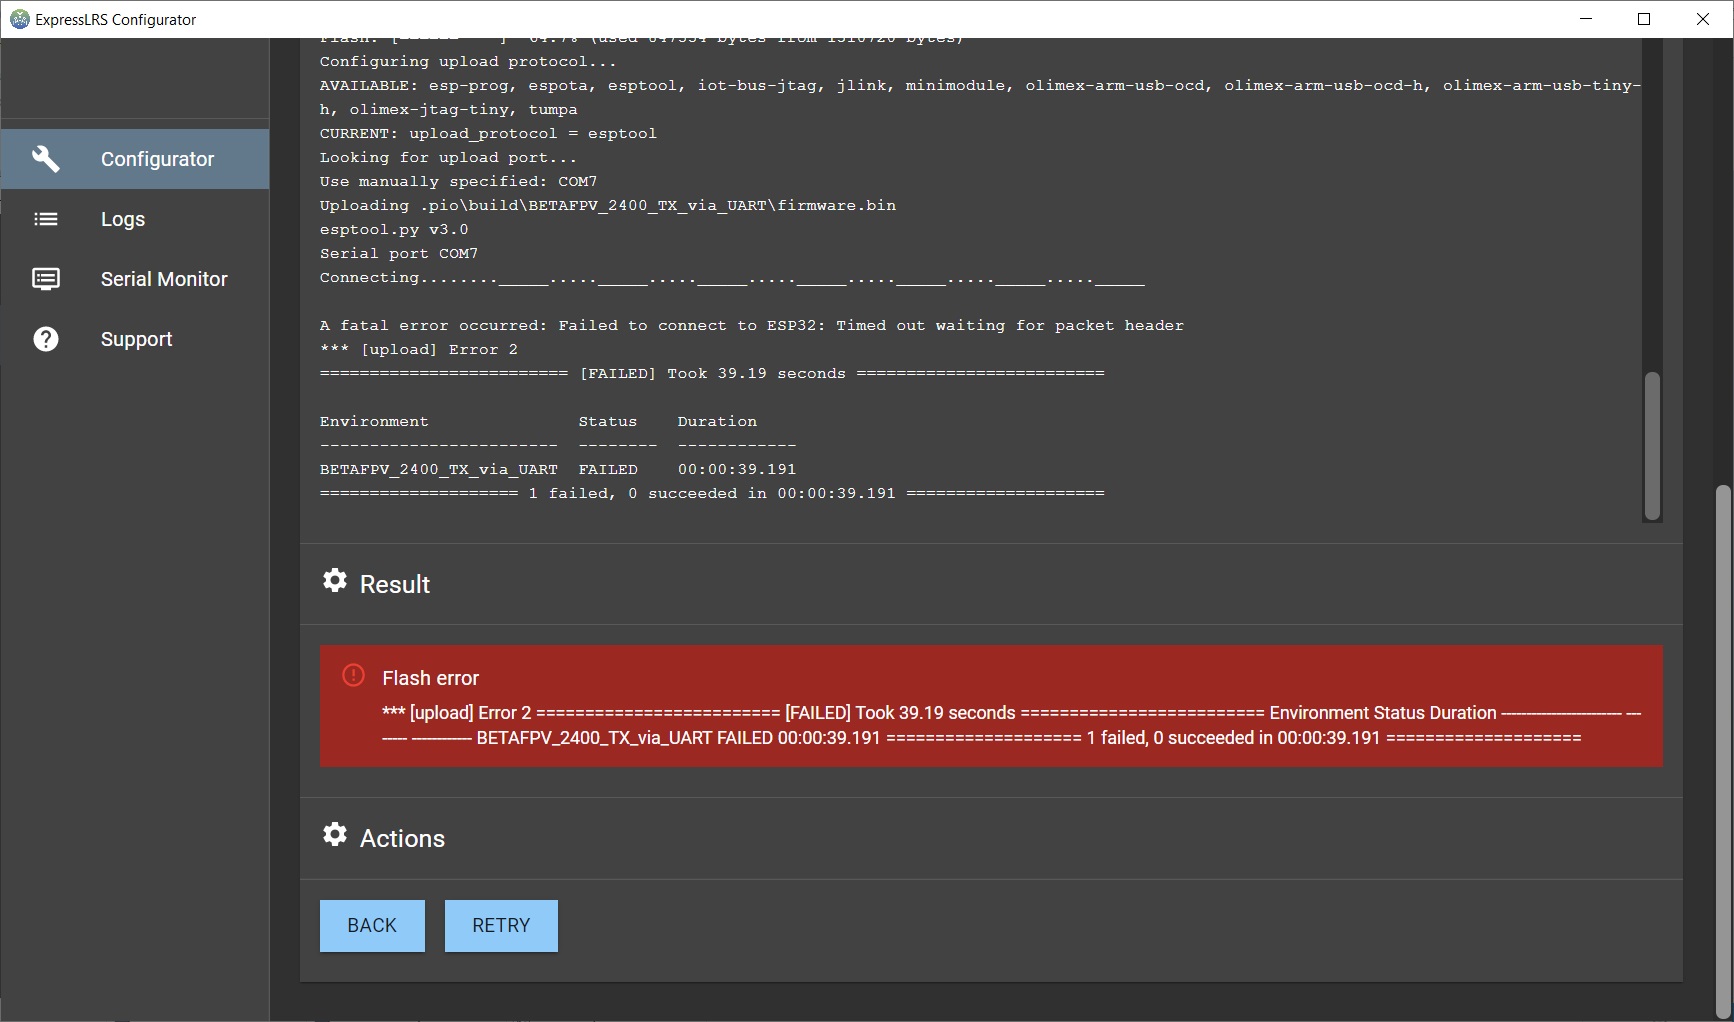Click the '1 failed, 0 succeeded' summary line
Viewport: 1734px width, 1022px height.
tap(712, 494)
